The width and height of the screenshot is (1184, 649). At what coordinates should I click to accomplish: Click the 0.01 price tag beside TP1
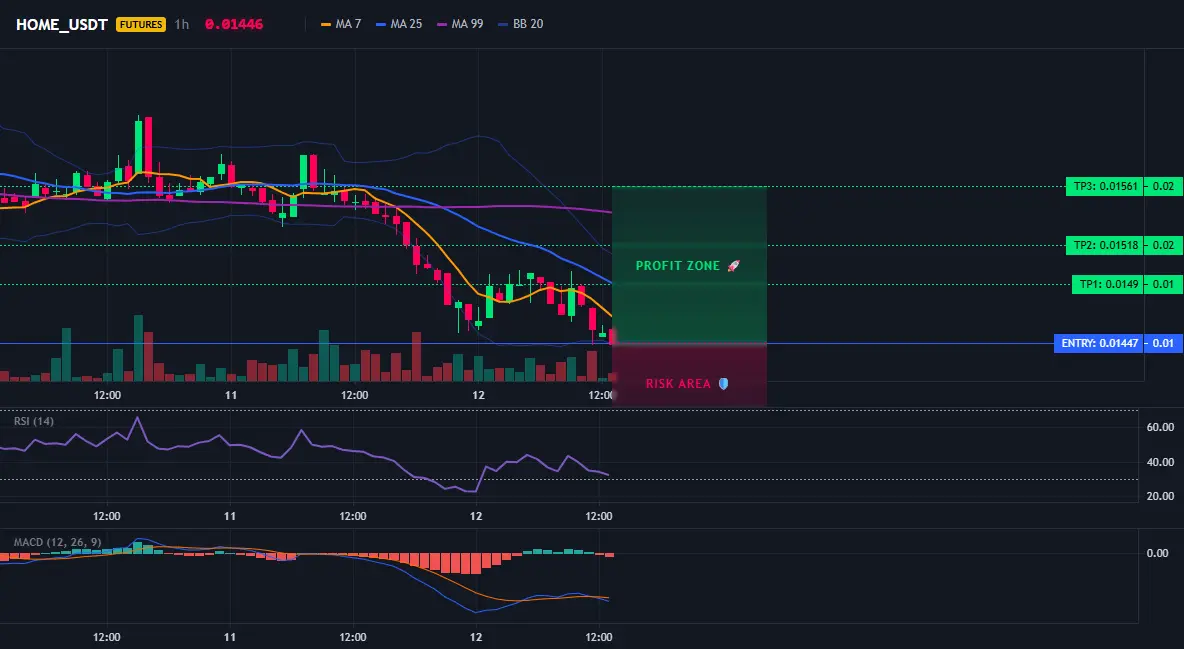click(x=1163, y=285)
